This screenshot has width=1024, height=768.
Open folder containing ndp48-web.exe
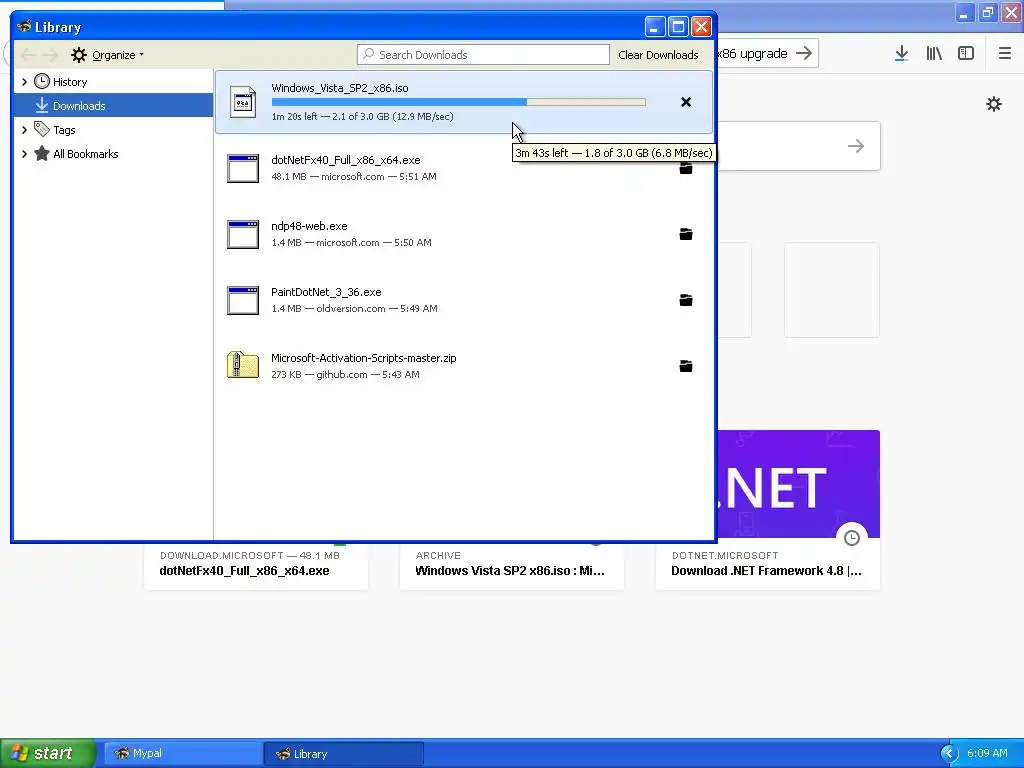tap(686, 234)
